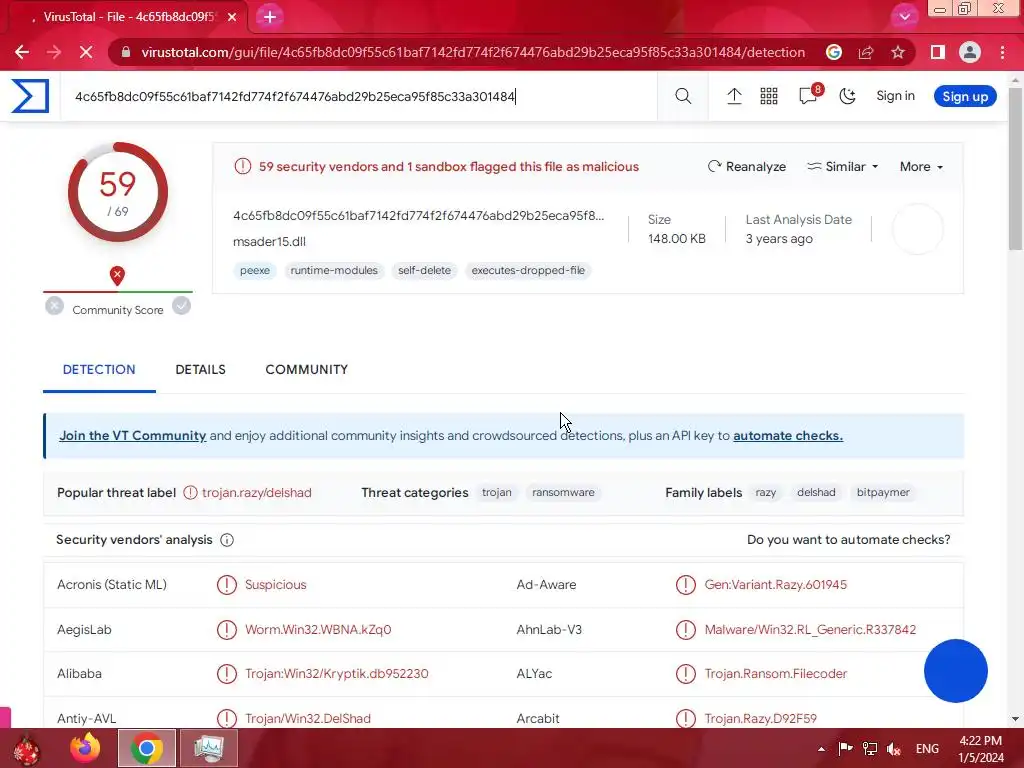The width and height of the screenshot is (1024, 768).
Task: Open tab search dropdown arrow
Action: (x=904, y=16)
